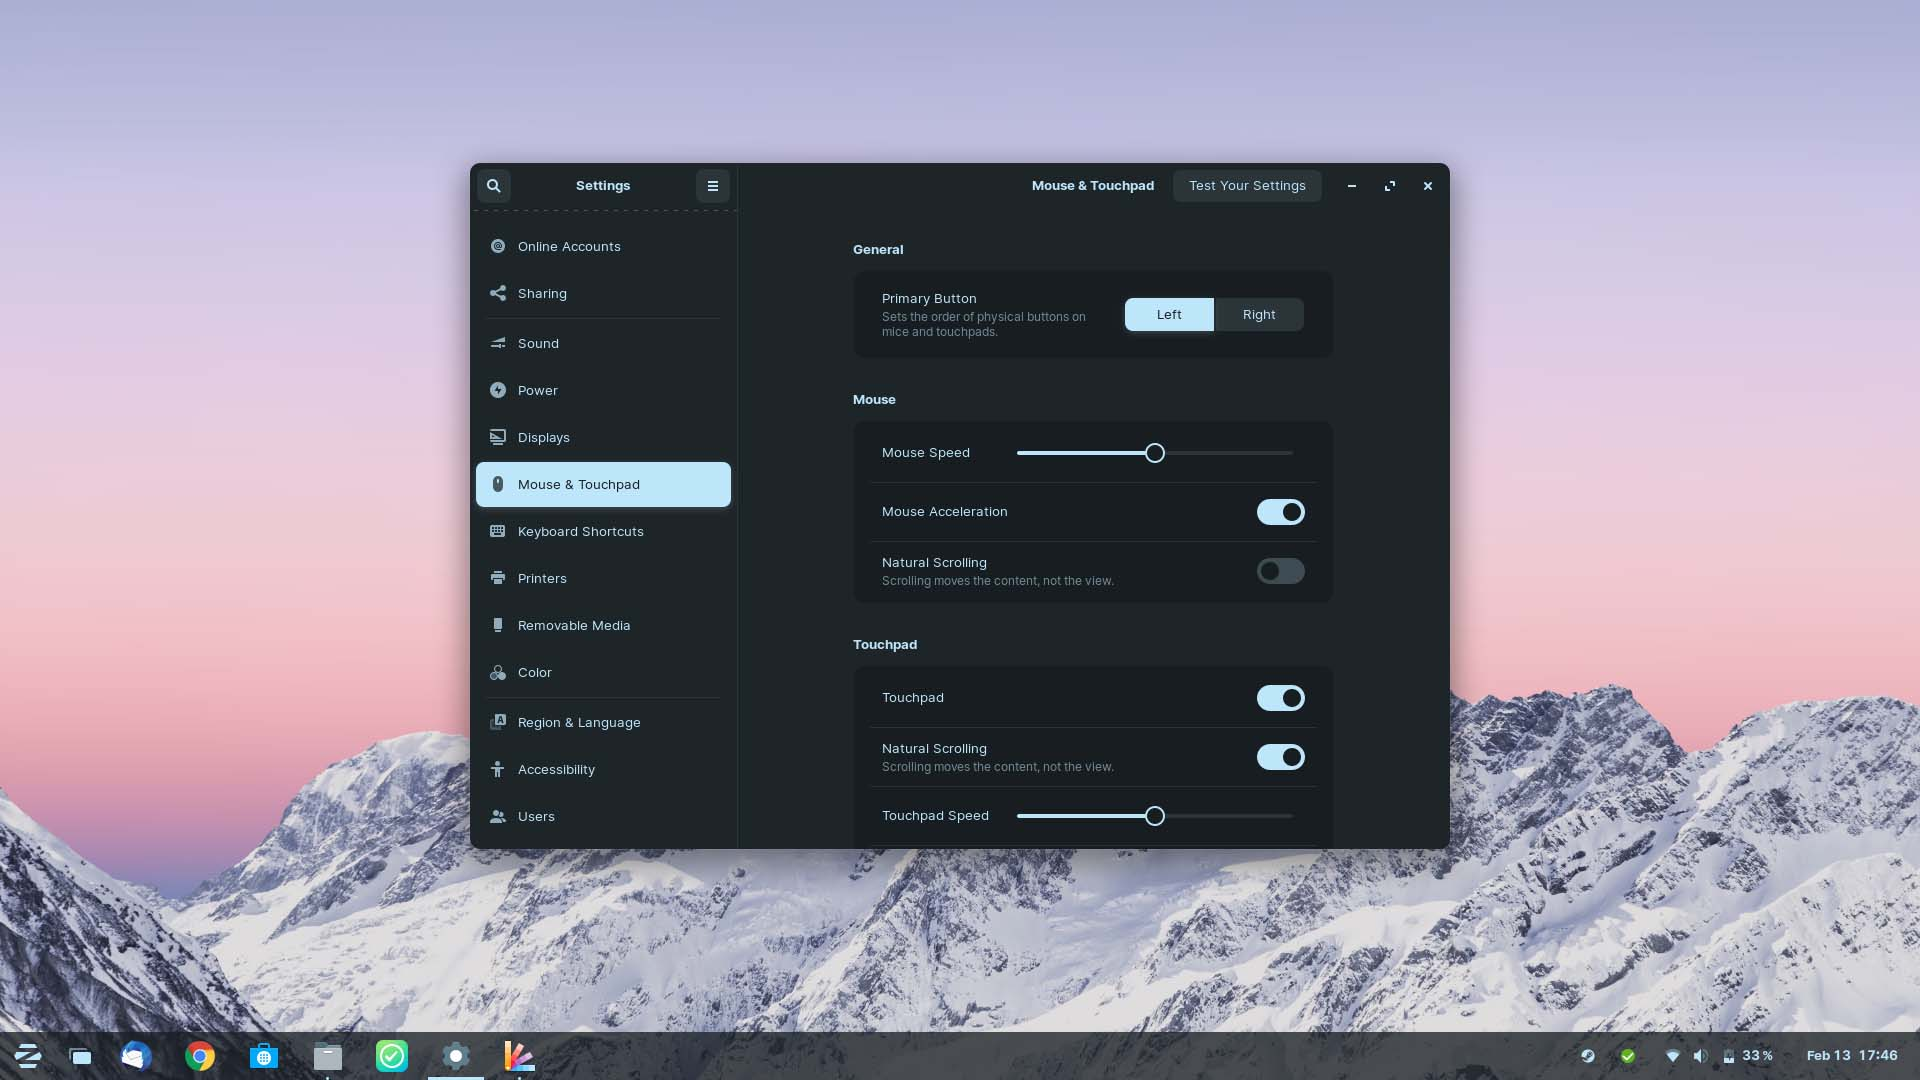
Task: Disable Natural Scrolling for the touchpad
Action: point(1280,757)
